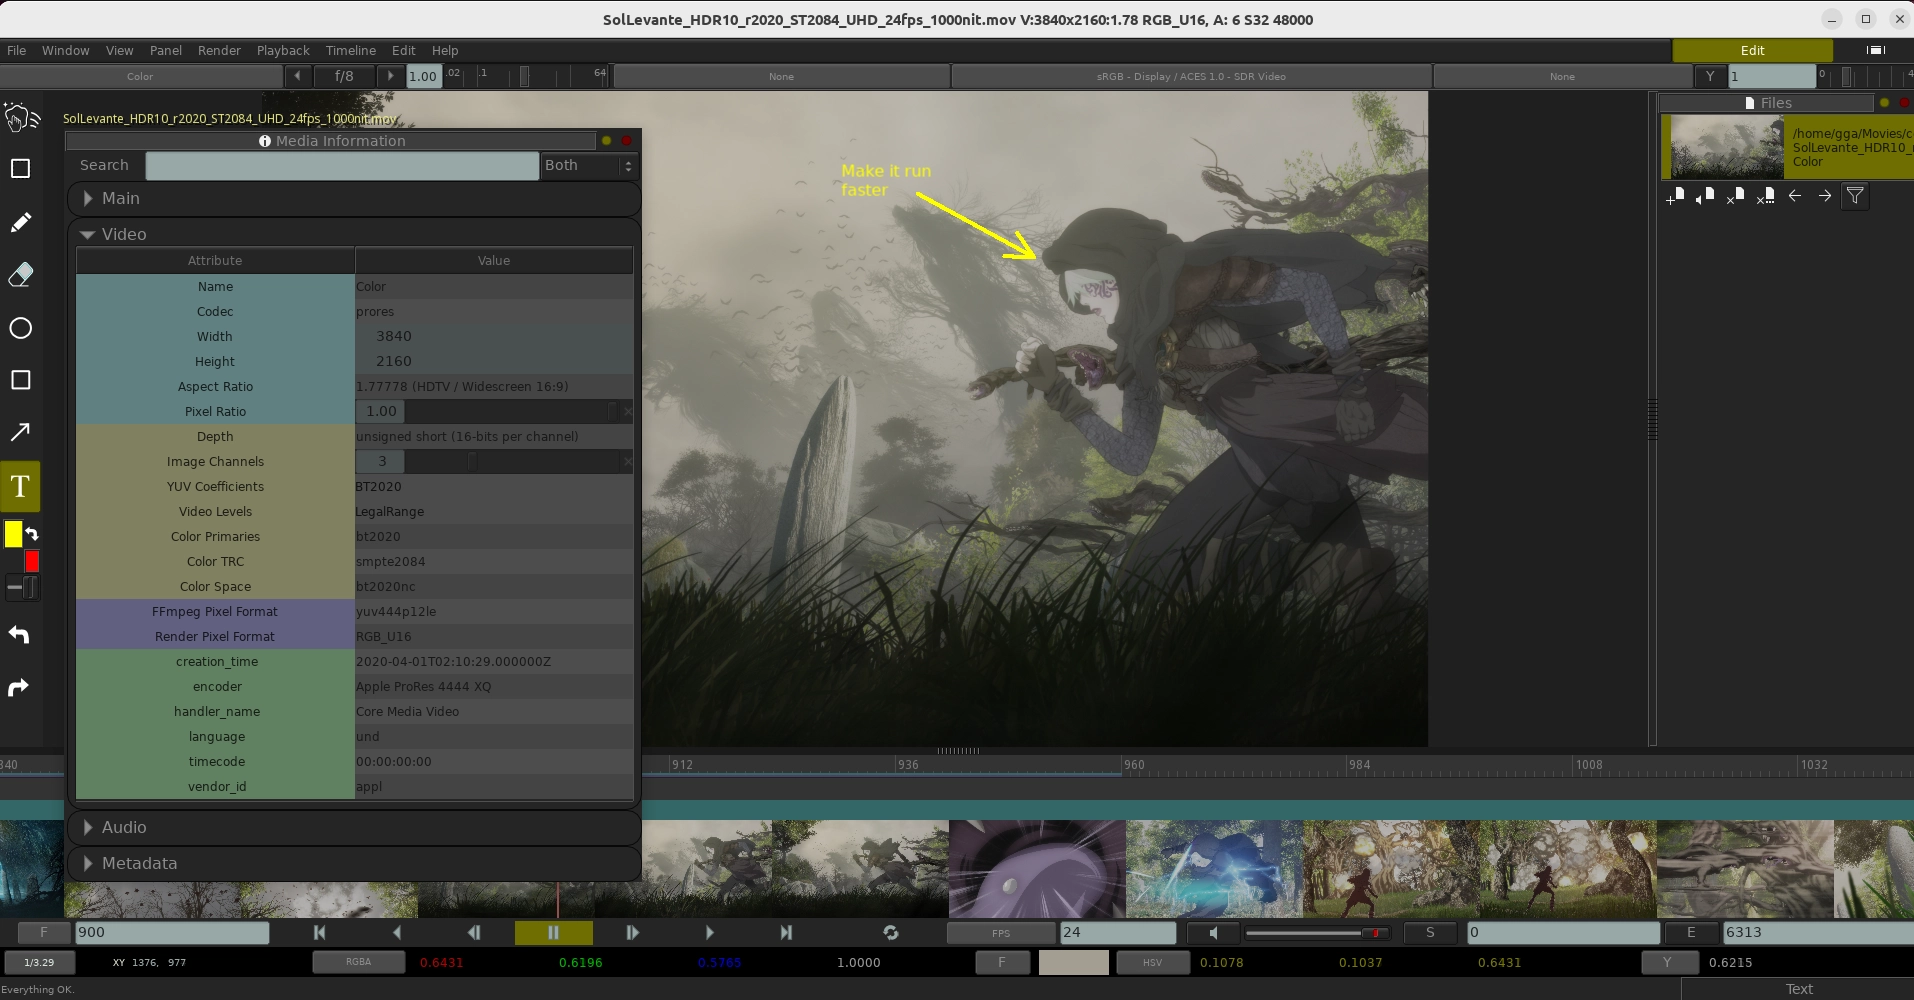This screenshot has height=1000, width=1914.
Task: Decrease exposure with left arrow
Action: coord(297,76)
